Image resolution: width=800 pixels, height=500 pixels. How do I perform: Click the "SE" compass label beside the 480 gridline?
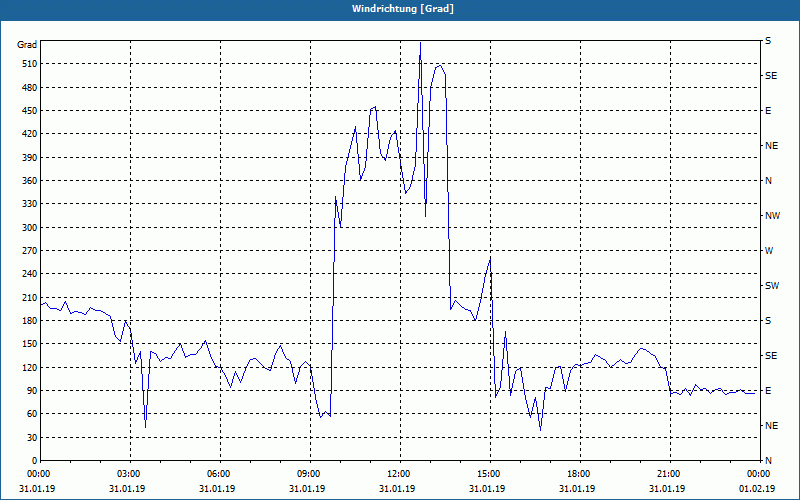[771, 76]
